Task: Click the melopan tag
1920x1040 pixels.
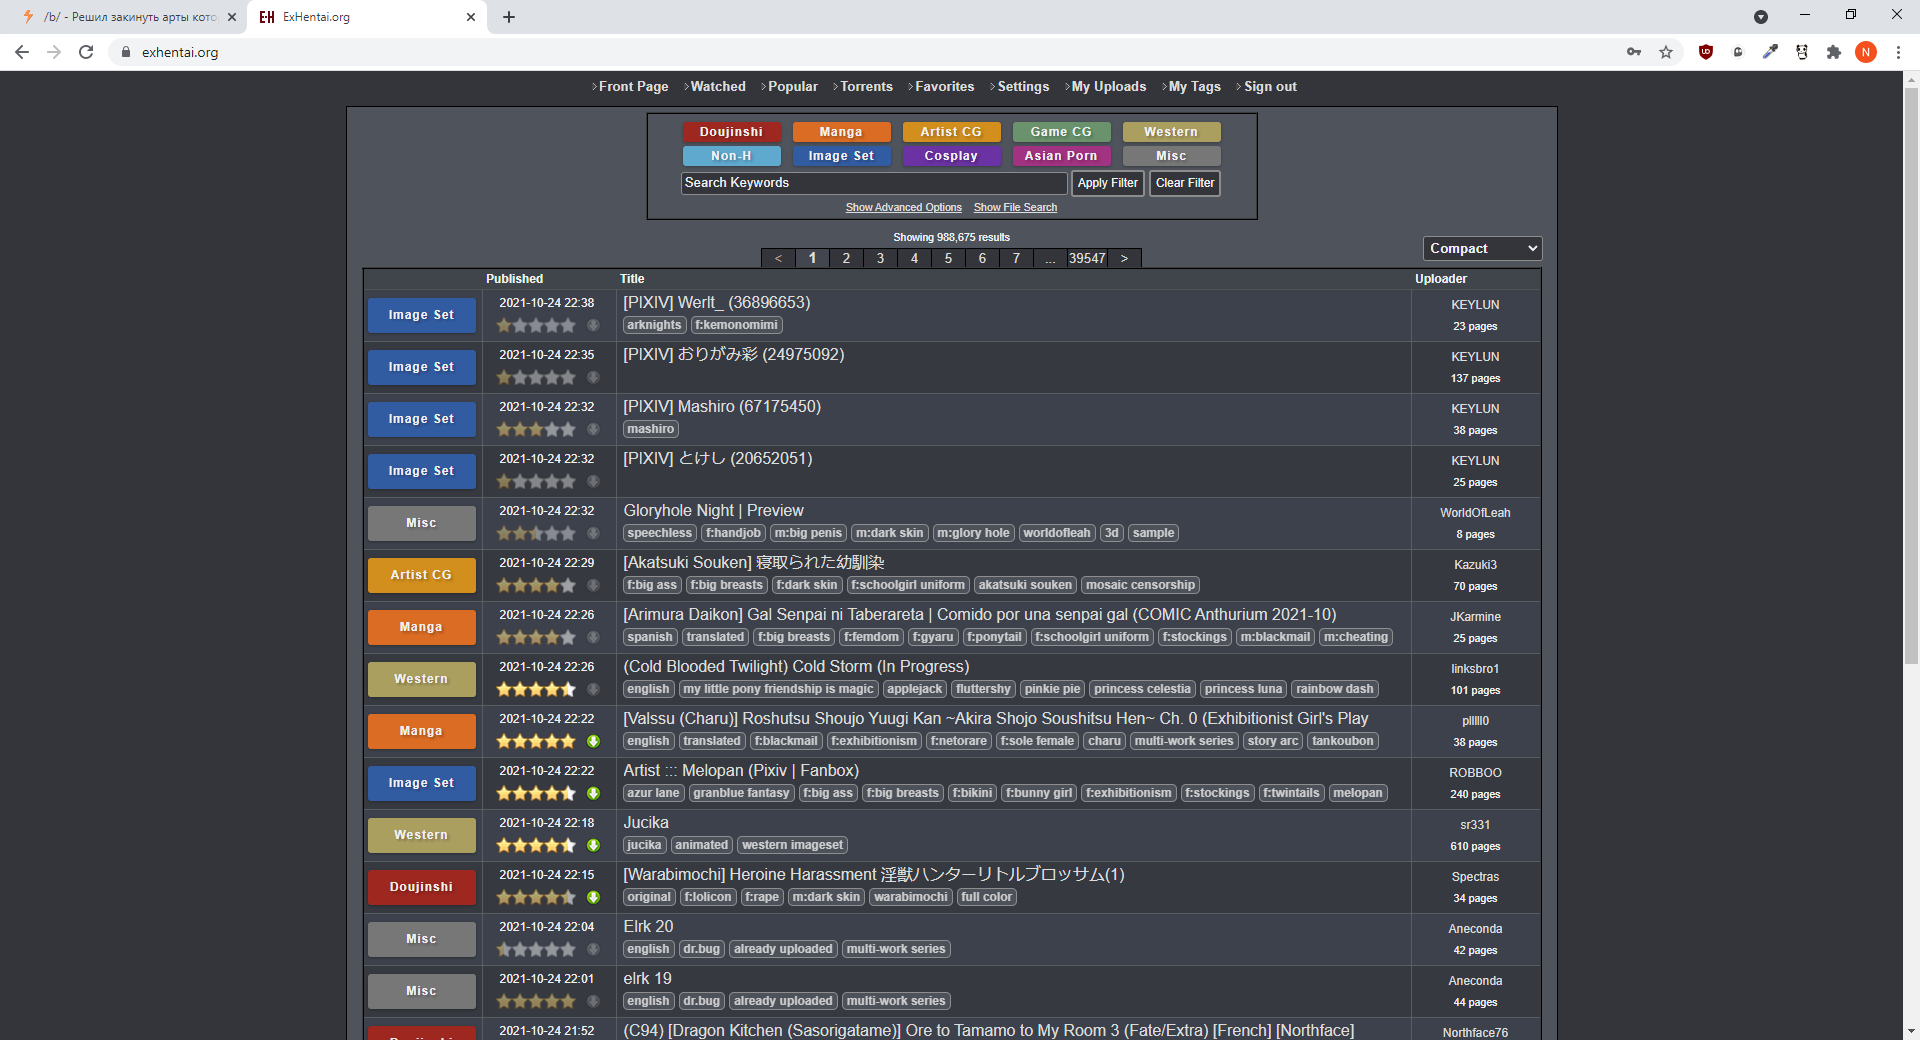Action: click(1358, 793)
